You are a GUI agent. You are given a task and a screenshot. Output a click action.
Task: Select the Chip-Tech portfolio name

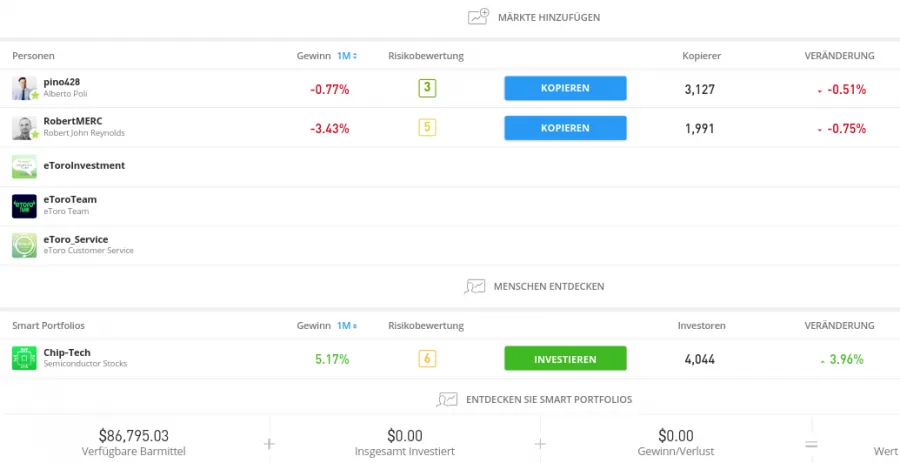[67, 352]
